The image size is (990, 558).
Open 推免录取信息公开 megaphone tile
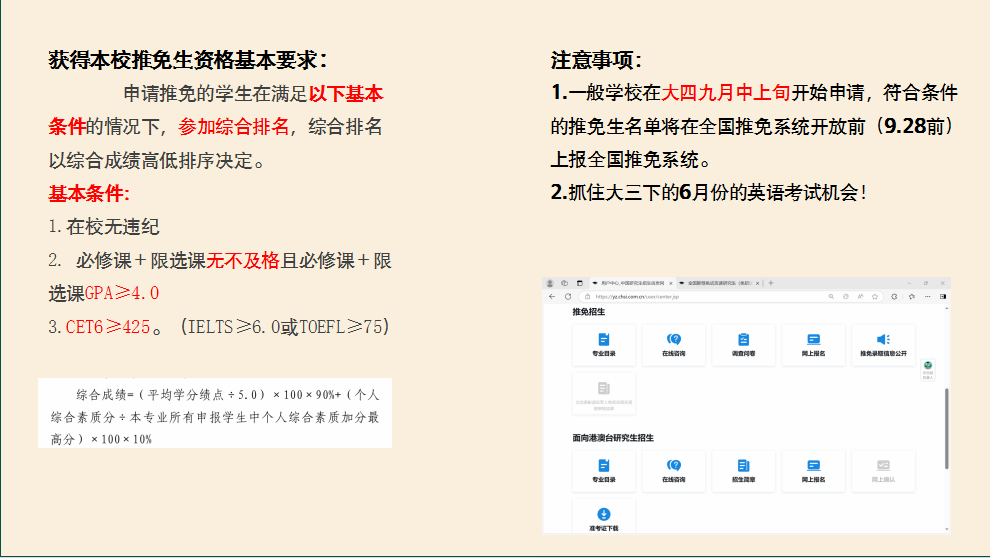pos(882,341)
